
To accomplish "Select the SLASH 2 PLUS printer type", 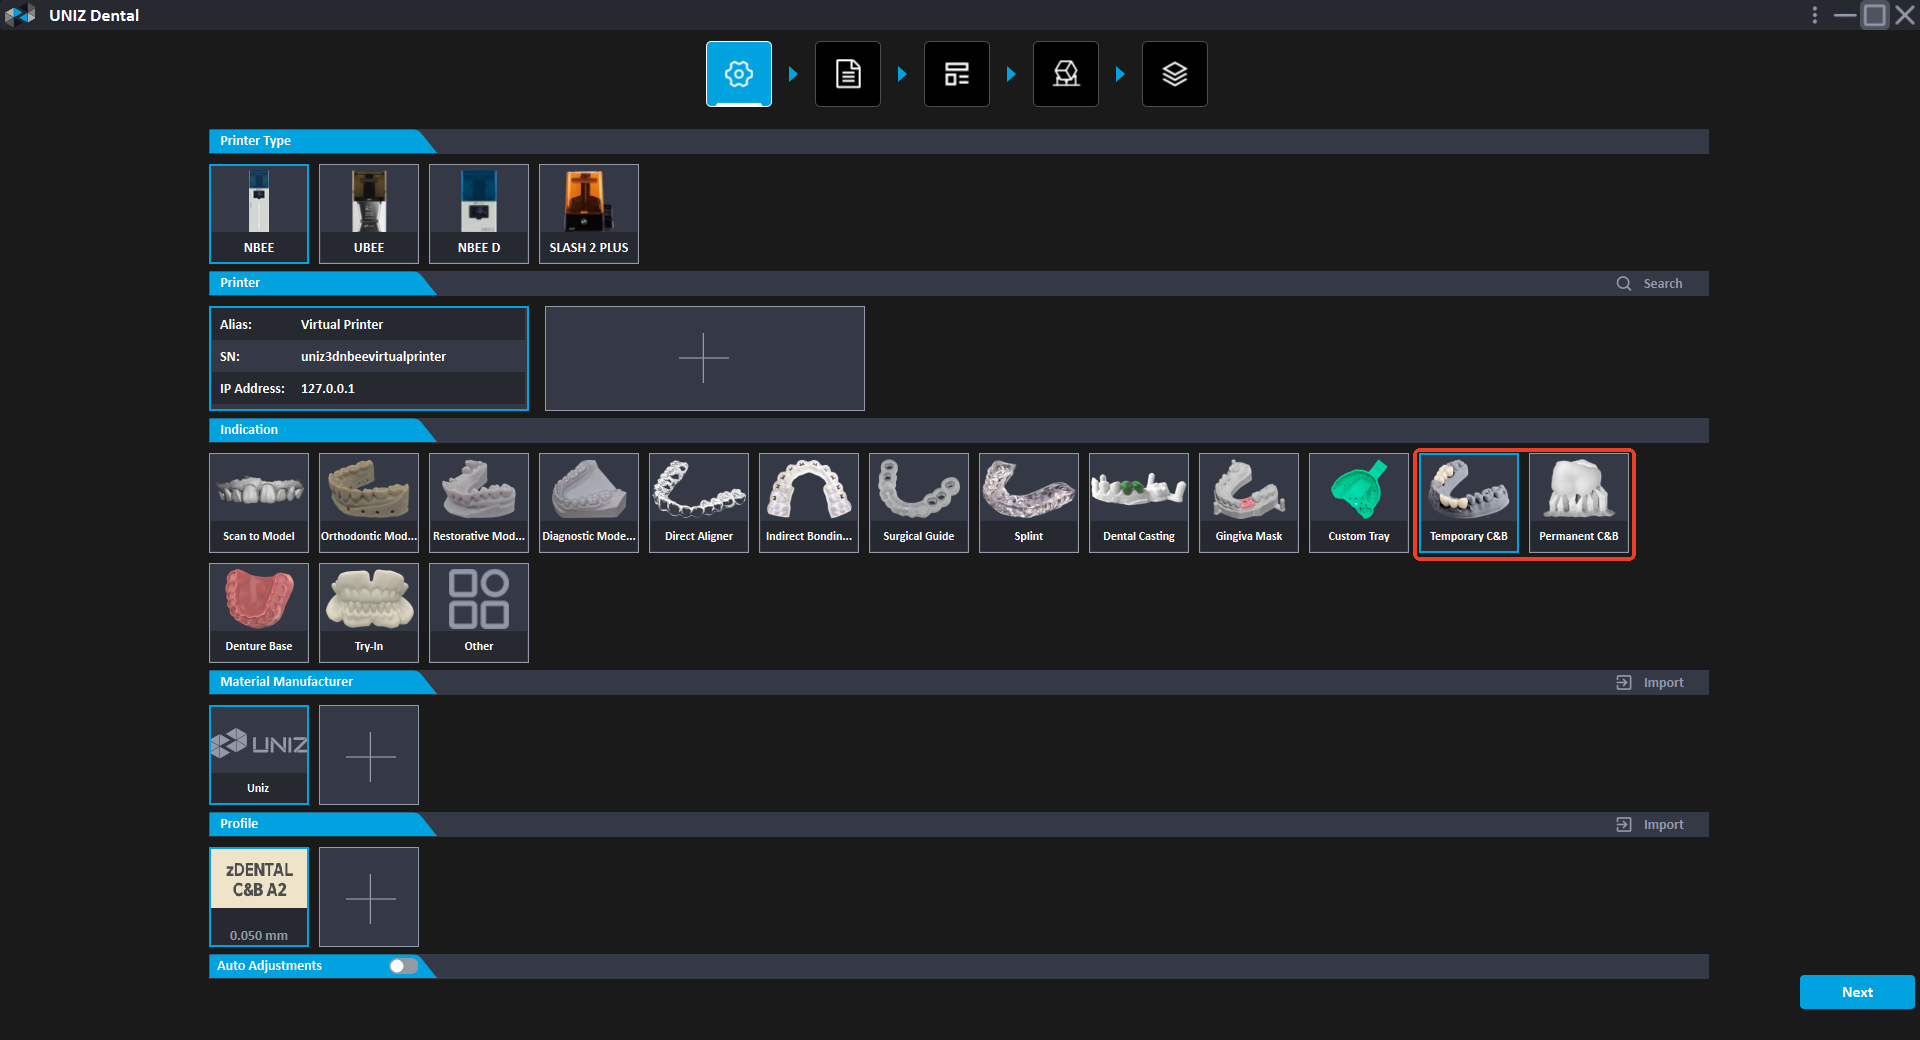I will tap(588, 213).
